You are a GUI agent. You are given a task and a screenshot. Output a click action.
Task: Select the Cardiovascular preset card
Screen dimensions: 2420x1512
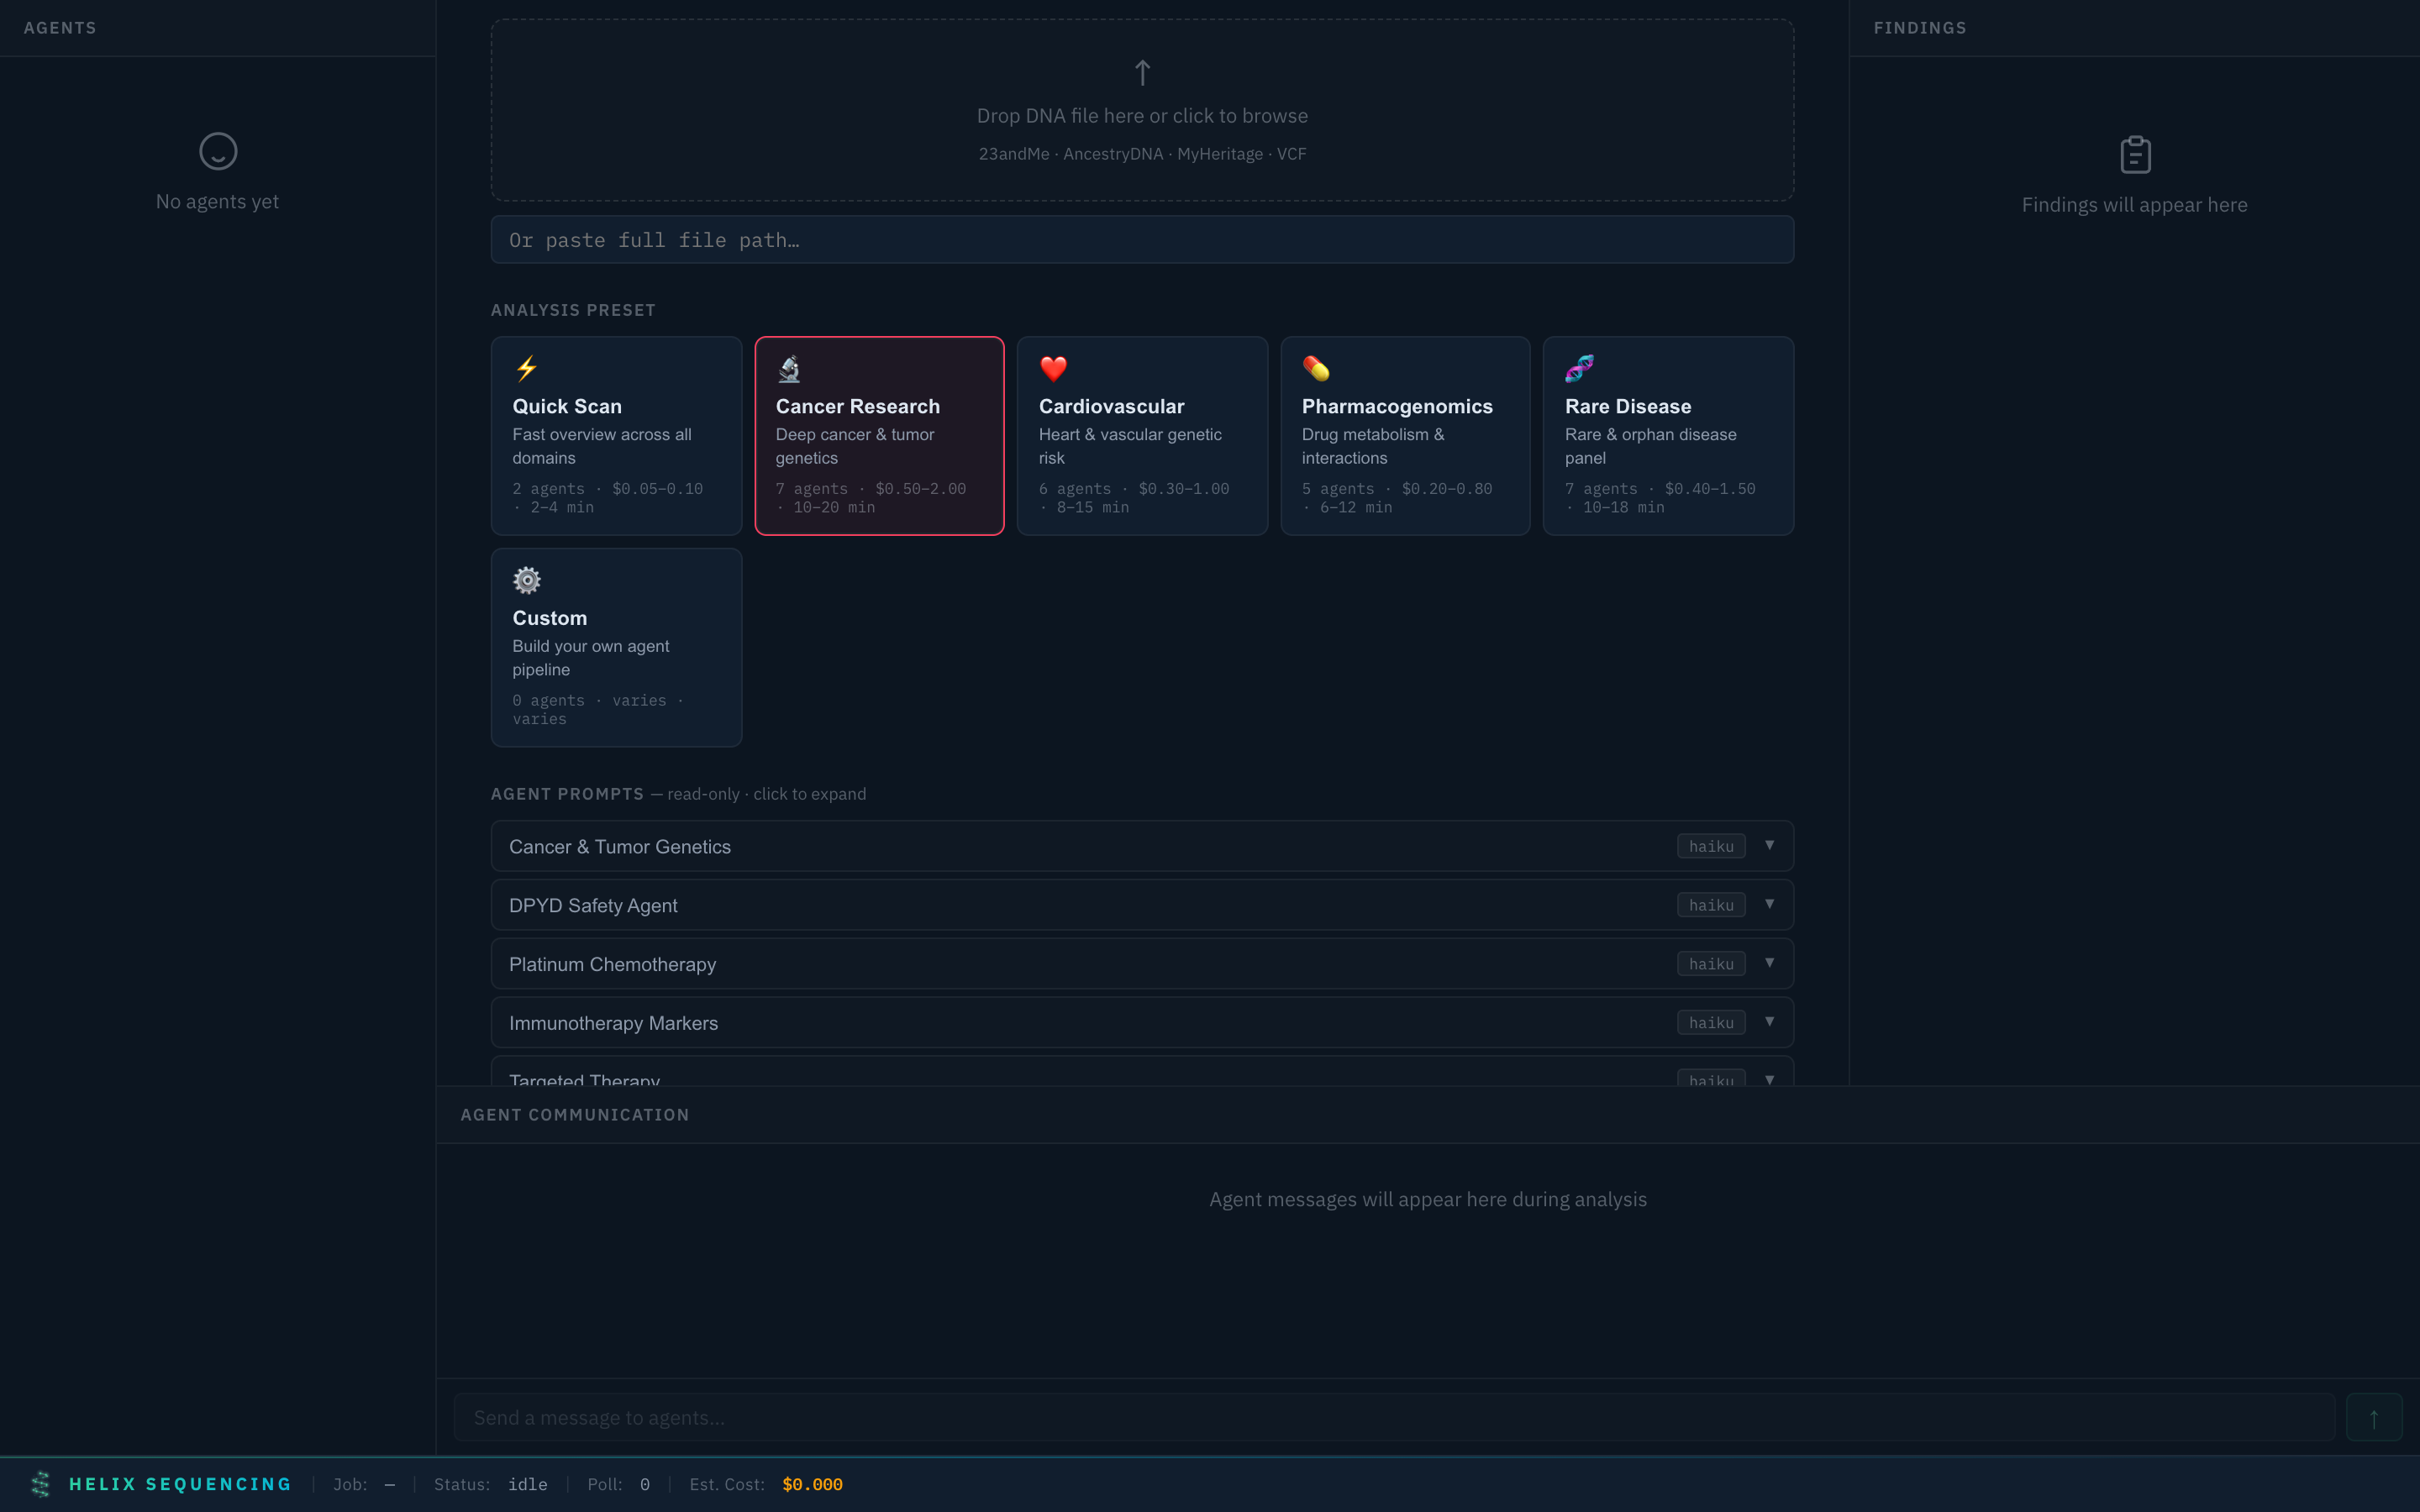tap(1141, 436)
